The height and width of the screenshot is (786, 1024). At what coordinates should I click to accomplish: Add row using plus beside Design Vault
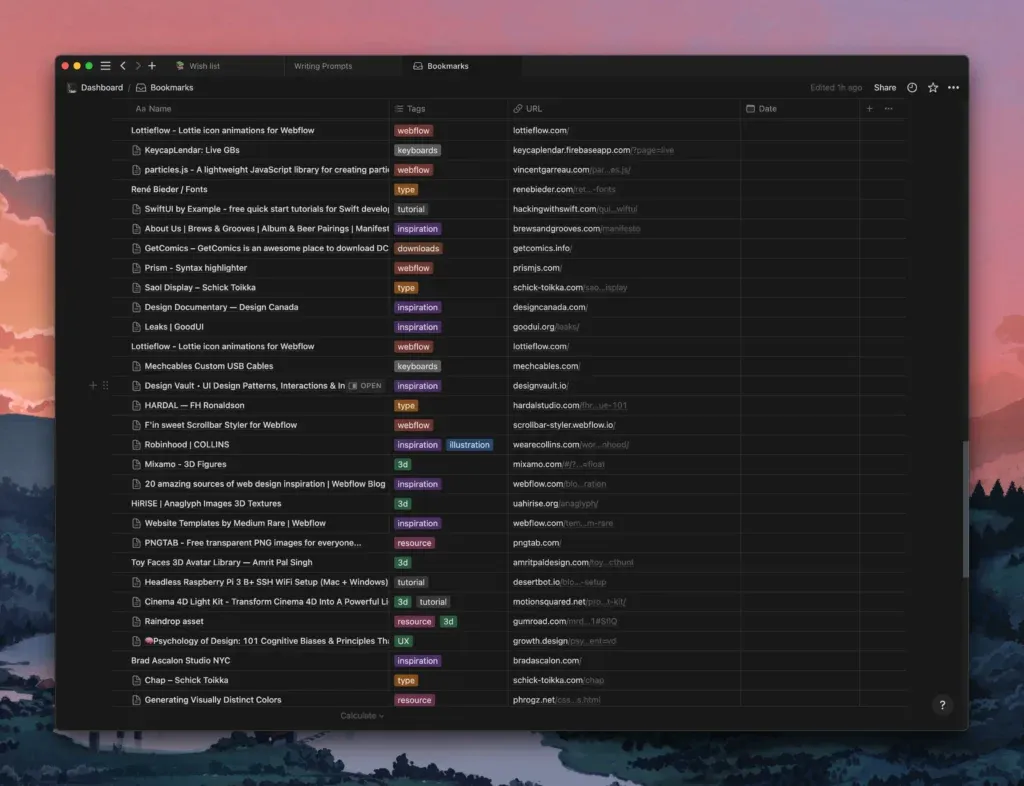coord(93,386)
